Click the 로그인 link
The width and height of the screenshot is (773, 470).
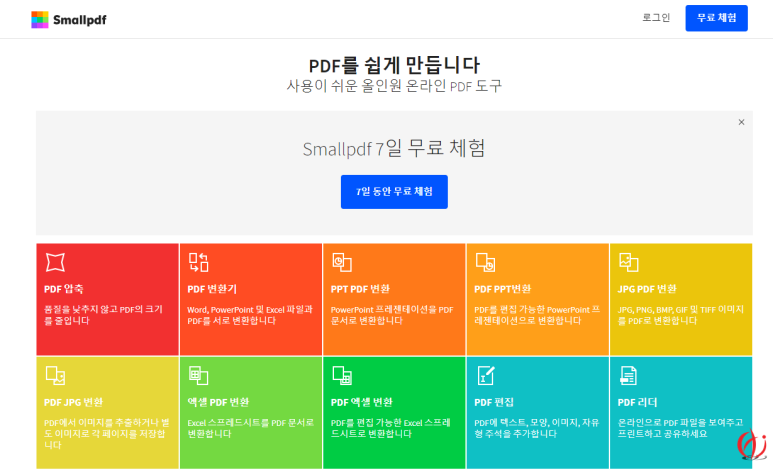click(656, 18)
